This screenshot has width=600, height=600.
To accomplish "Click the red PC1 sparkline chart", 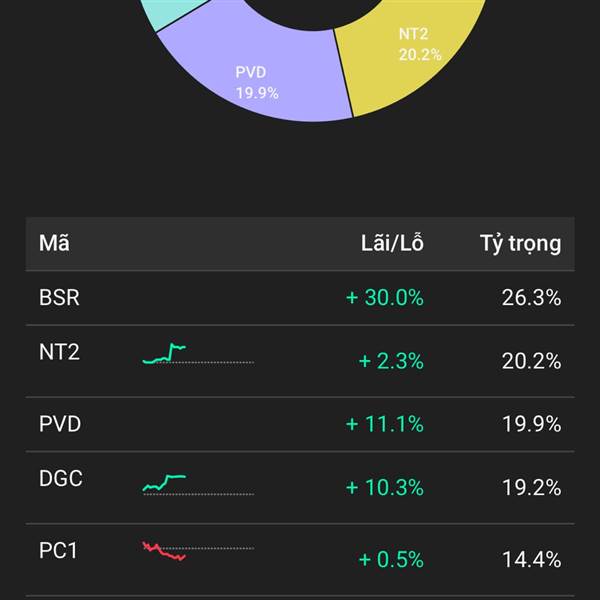I will coord(164,551).
